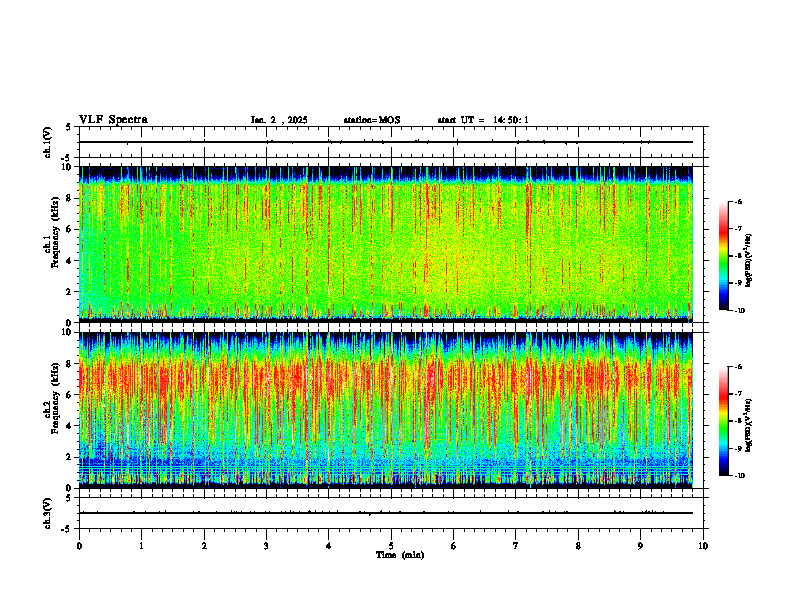Click the ch.3 voltage waveform trace
This screenshot has width=792, height=612.
[386, 513]
